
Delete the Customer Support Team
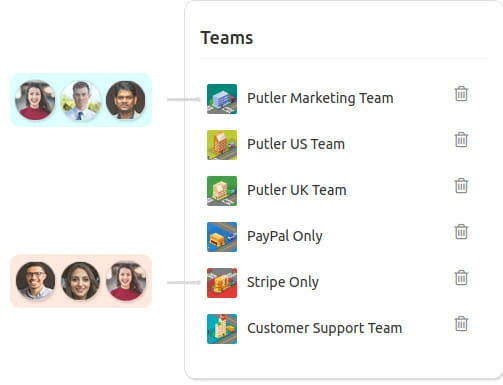coord(461,324)
